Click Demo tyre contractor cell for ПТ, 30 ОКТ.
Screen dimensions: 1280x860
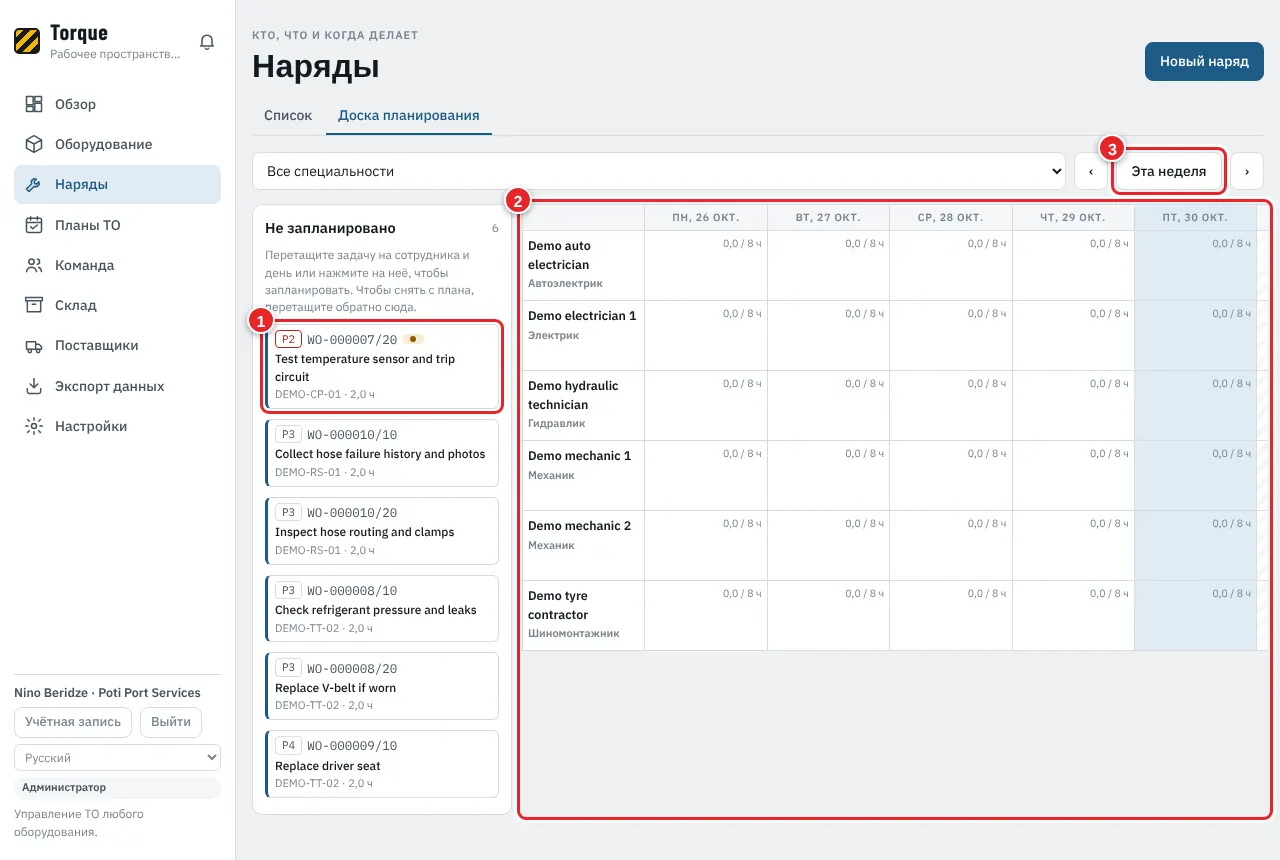point(1195,615)
